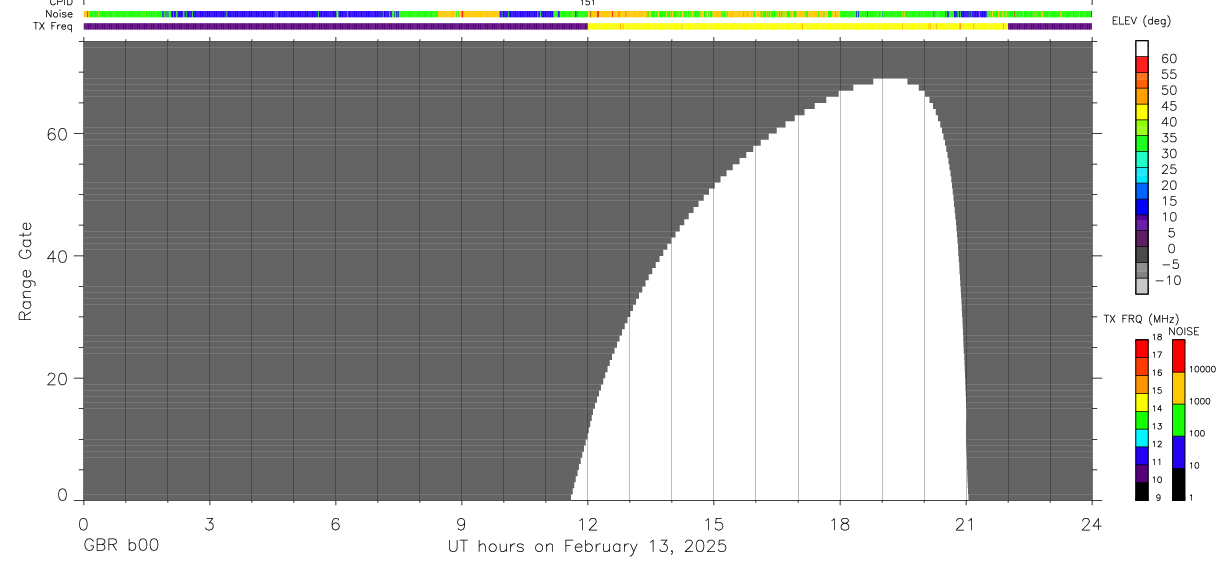Click the '151' CPID value above the plot
The width and height of the screenshot is (1228, 567).
[x=588, y=4]
